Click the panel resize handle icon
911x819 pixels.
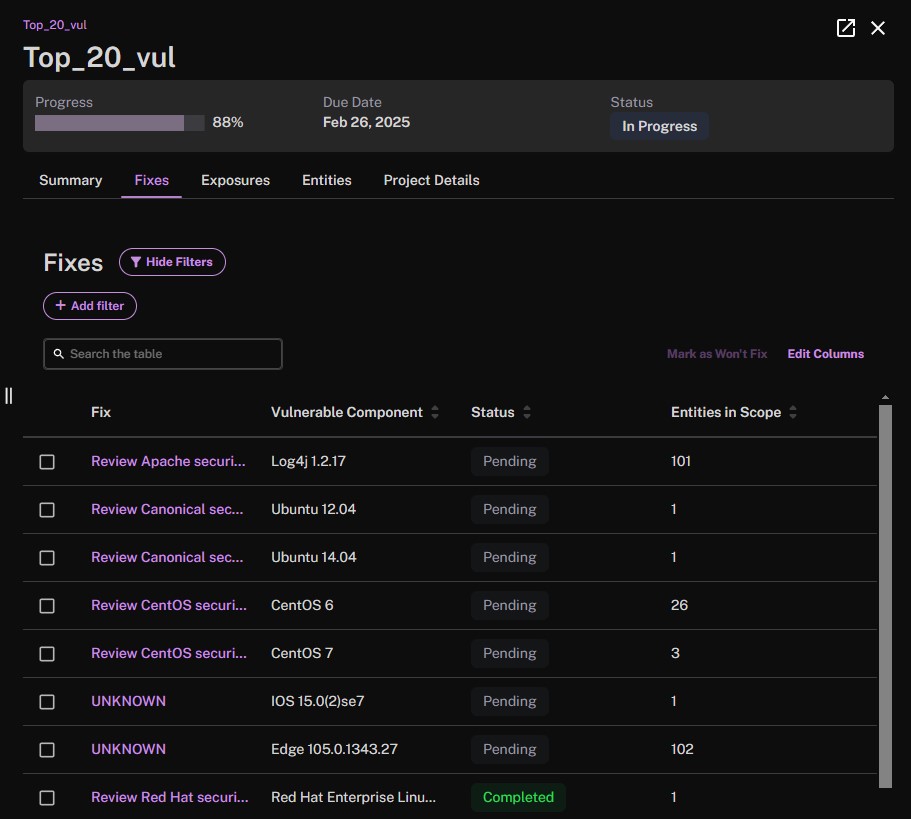tap(9, 396)
